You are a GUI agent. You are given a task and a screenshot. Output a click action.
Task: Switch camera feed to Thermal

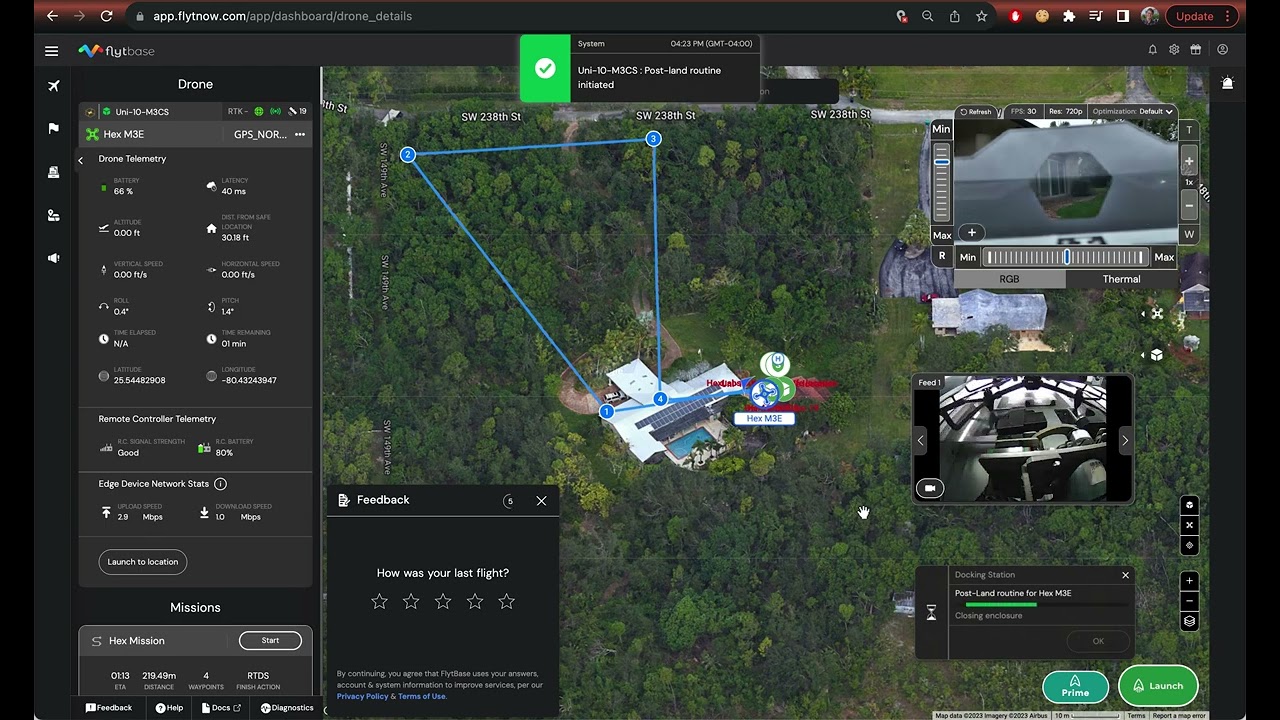pos(1121,279)
